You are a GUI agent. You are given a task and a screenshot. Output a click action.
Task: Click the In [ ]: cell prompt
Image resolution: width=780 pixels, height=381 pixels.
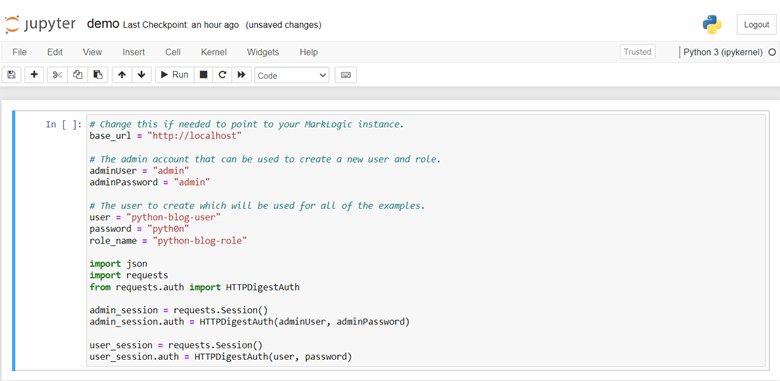pos(63,124)
